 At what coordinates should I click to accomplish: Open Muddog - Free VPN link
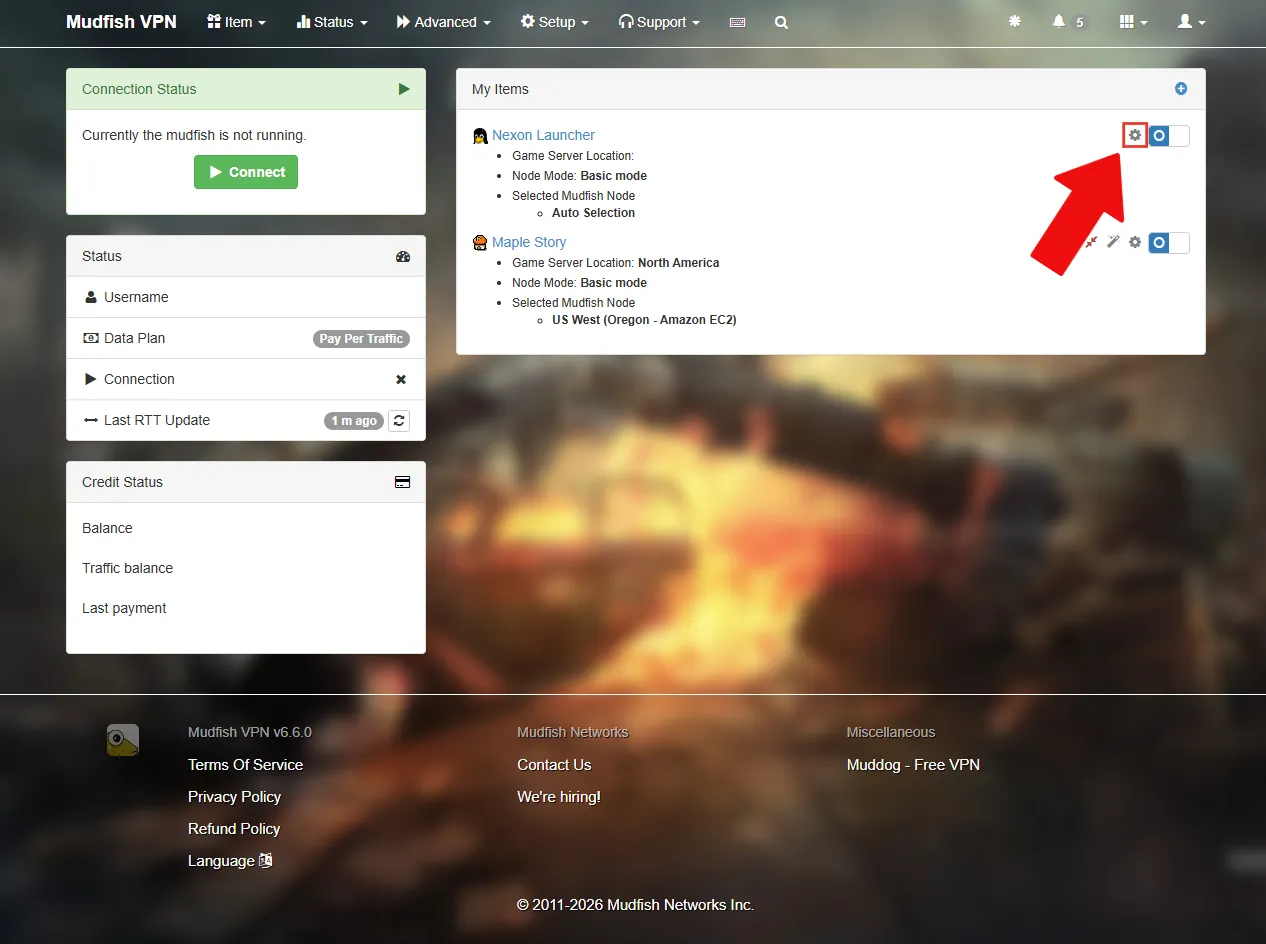913,765
